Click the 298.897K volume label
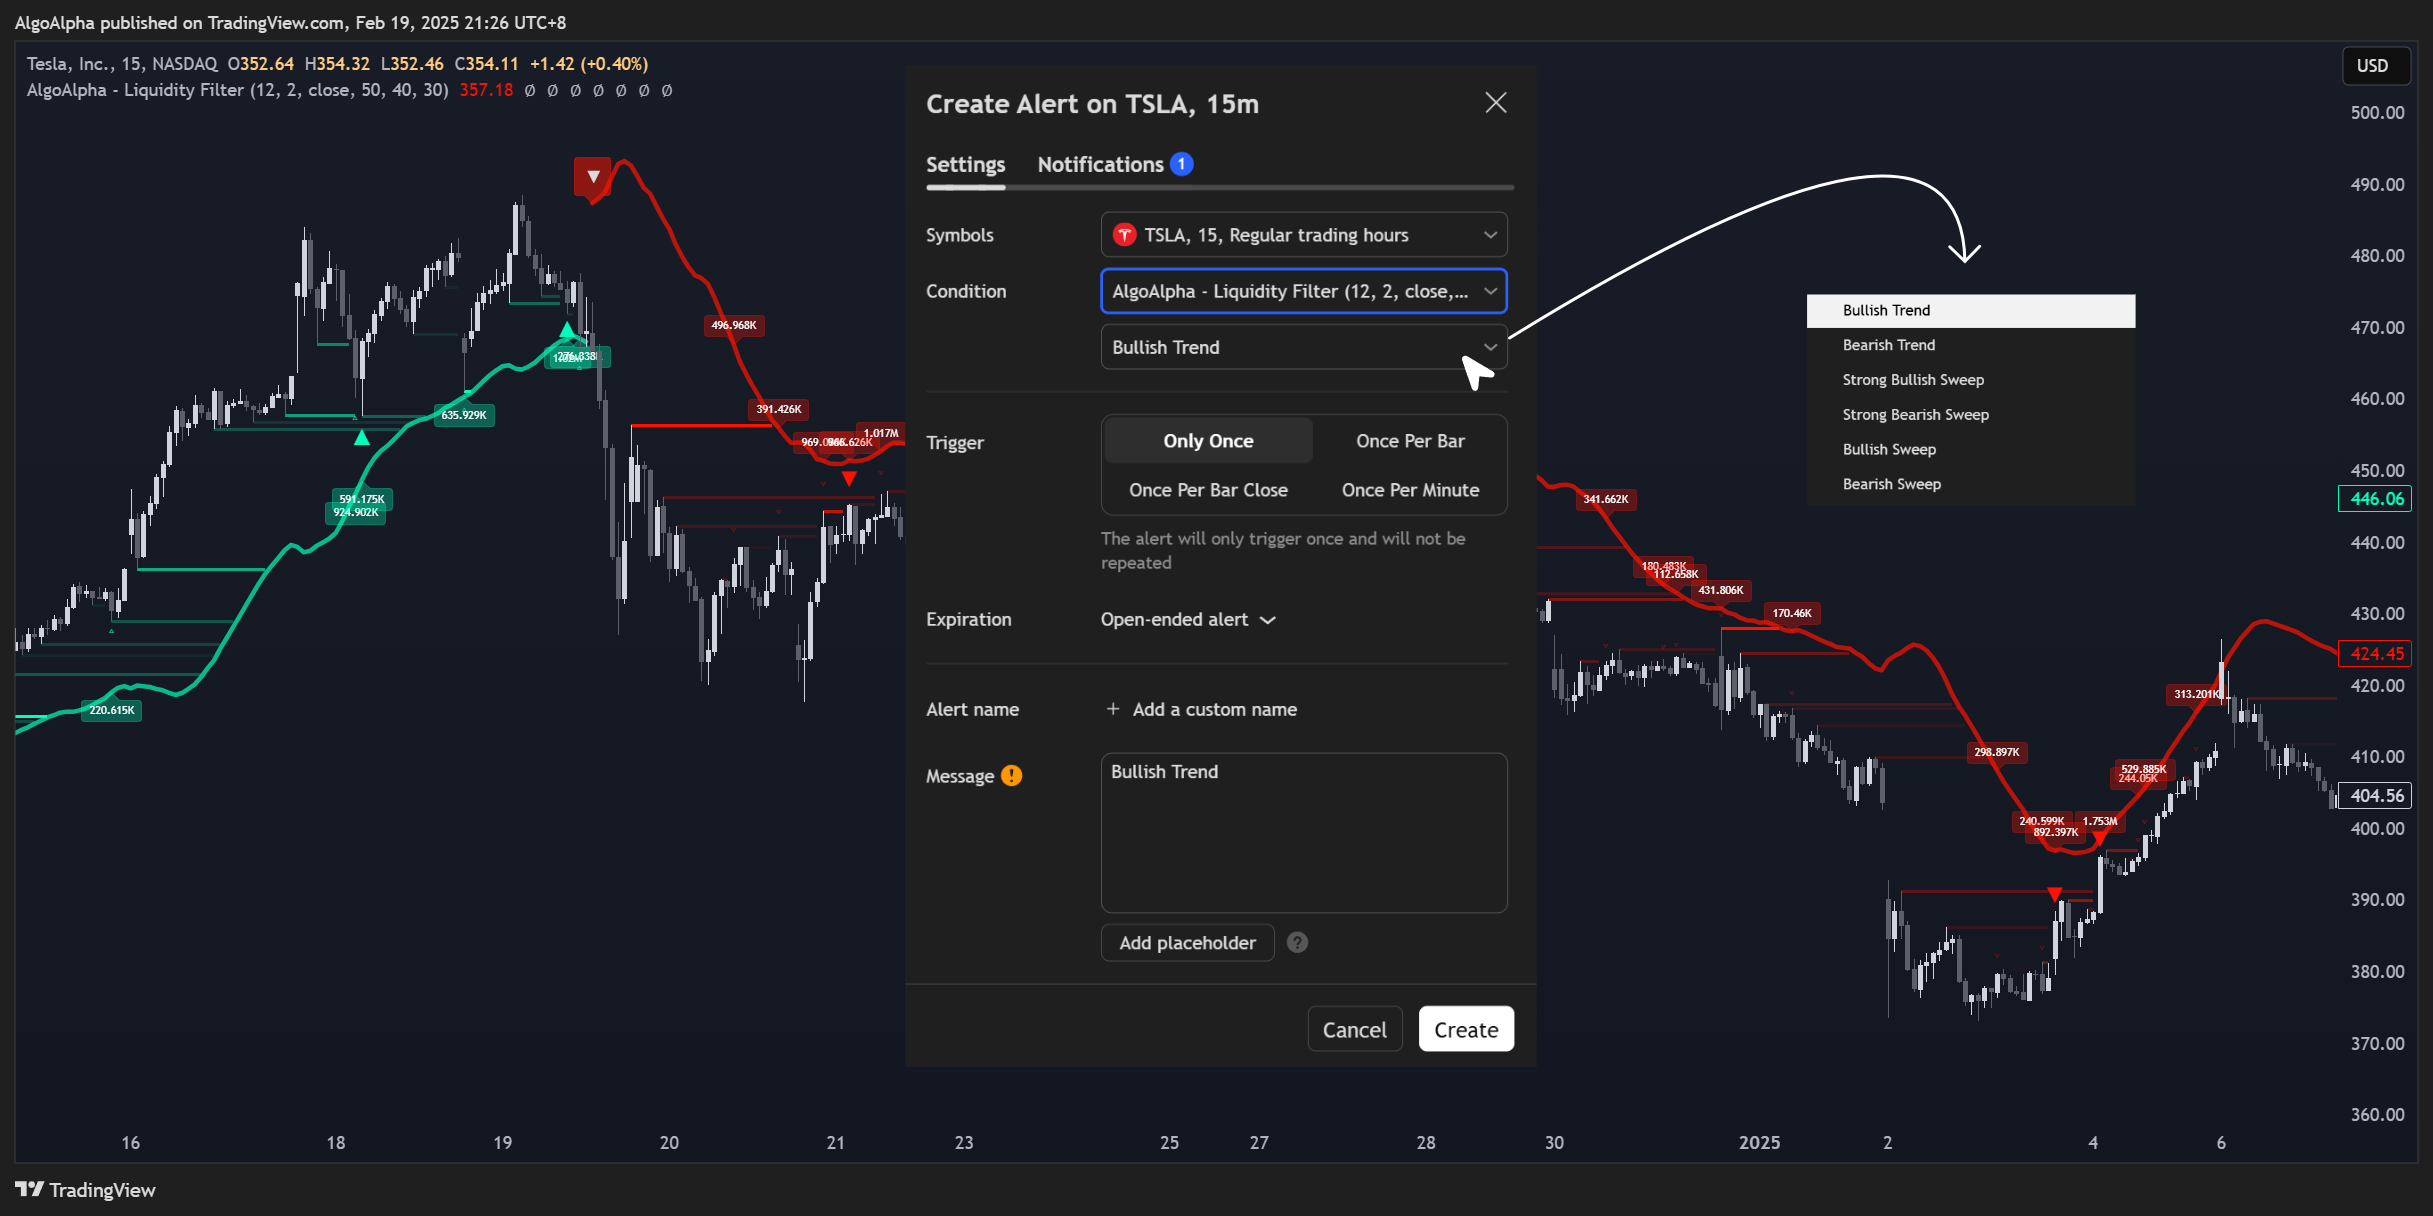This screenshot has height=1216, width=2433. [1996, 752]
